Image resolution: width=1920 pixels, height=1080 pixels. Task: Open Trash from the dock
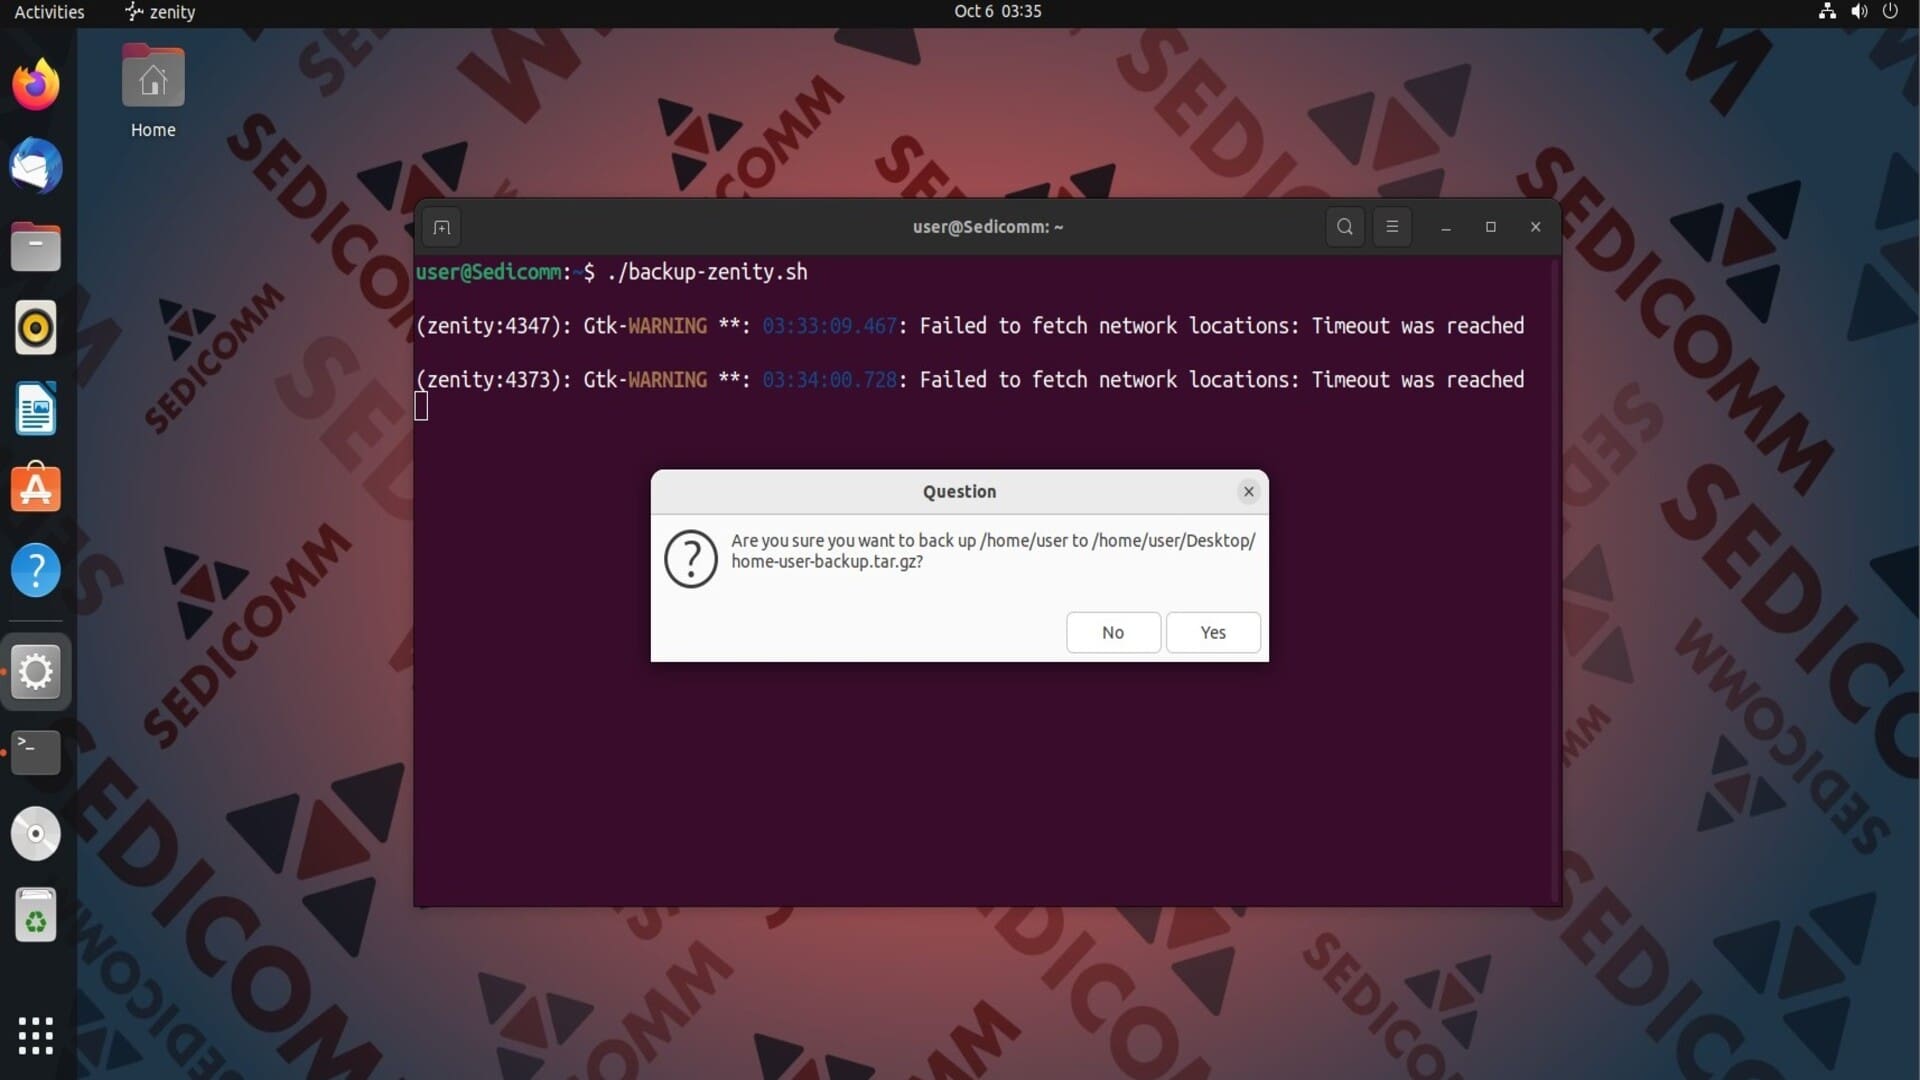click(36, 915)
